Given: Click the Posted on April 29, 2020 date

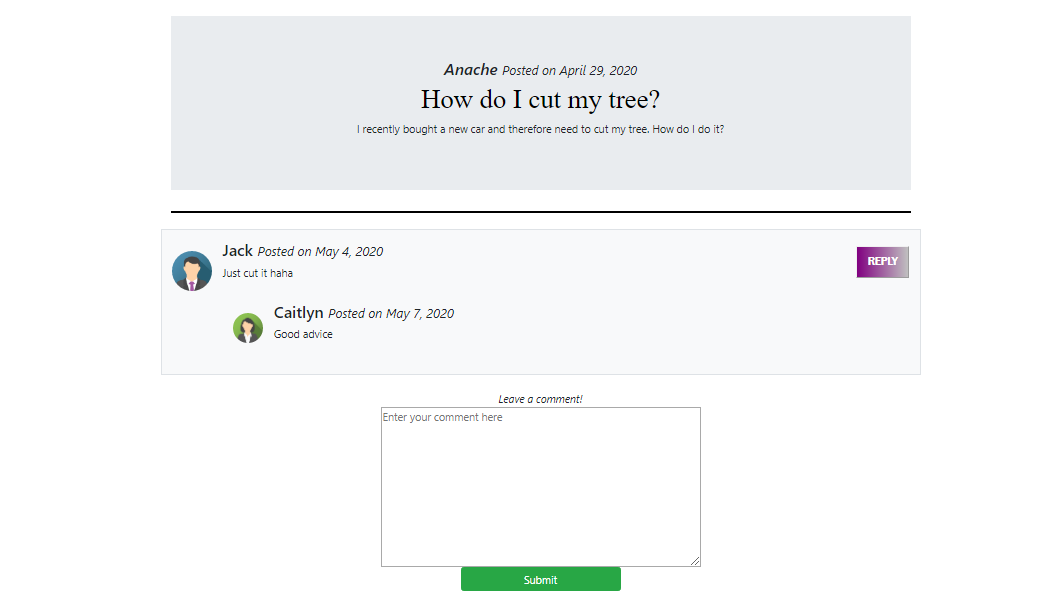Looking at the screenshot, I should tap(569, 71).
